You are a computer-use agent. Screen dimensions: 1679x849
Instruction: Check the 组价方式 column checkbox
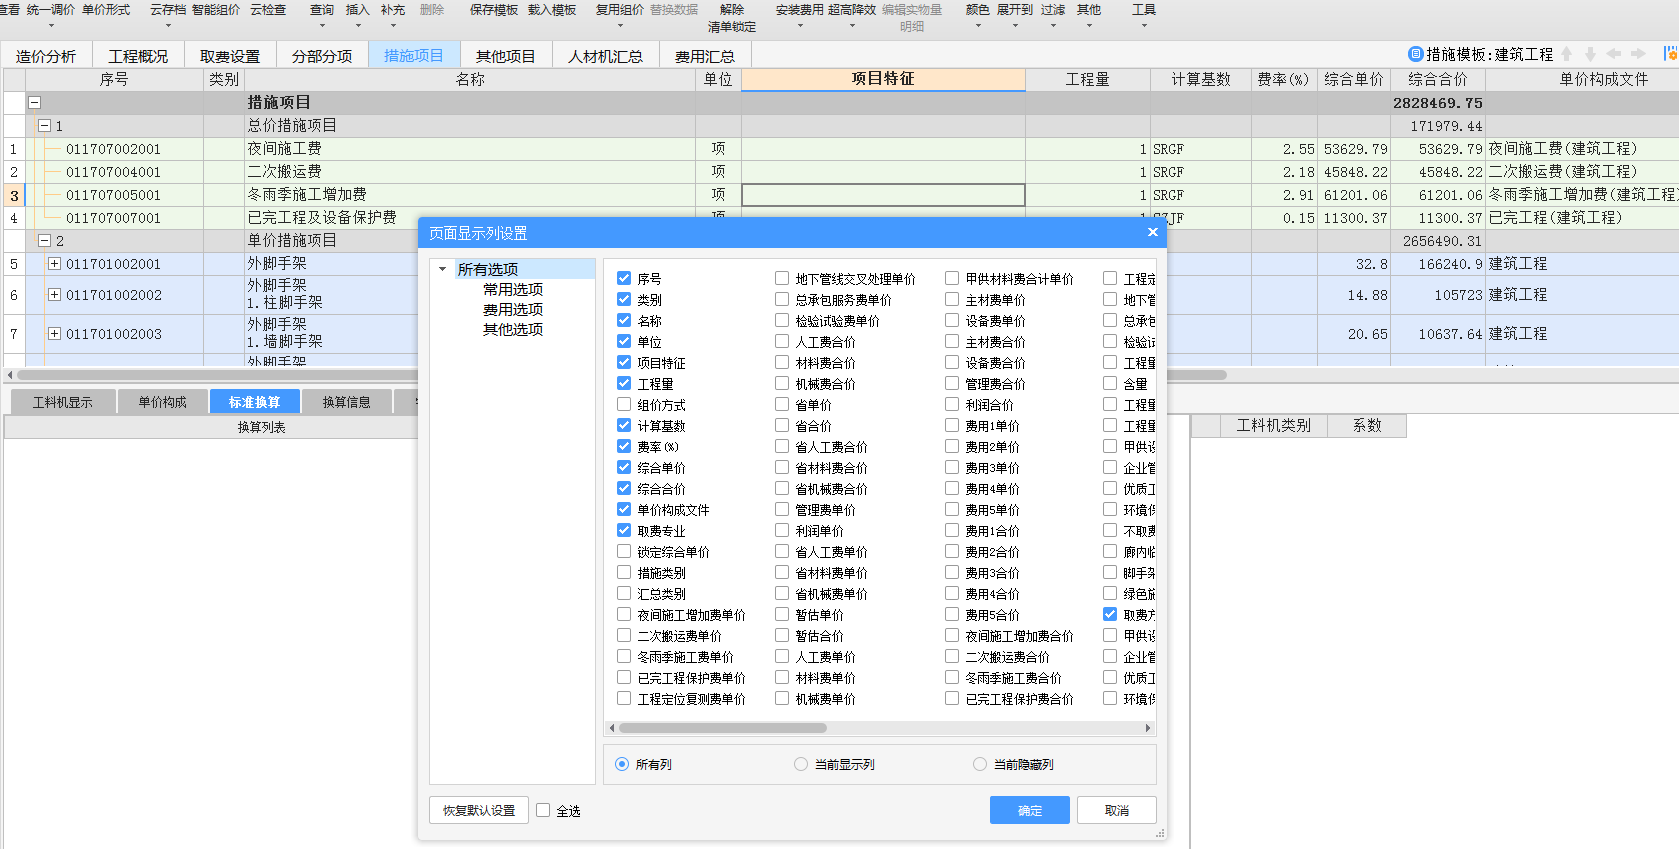coord(624,405)
